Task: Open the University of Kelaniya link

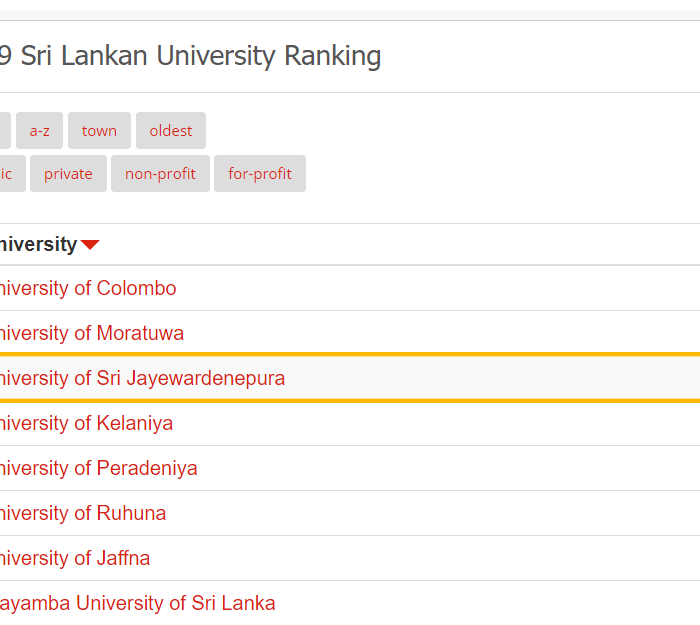Action: click(x=85, y=423)
